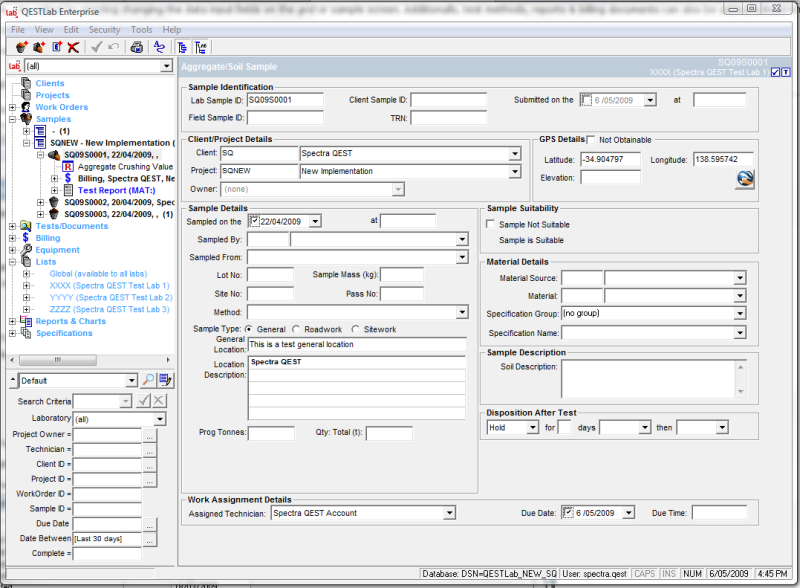Click the magnifying glass search icon beside Default
Viewport: 800px width, 588px height.
click(x=148, y=380)
